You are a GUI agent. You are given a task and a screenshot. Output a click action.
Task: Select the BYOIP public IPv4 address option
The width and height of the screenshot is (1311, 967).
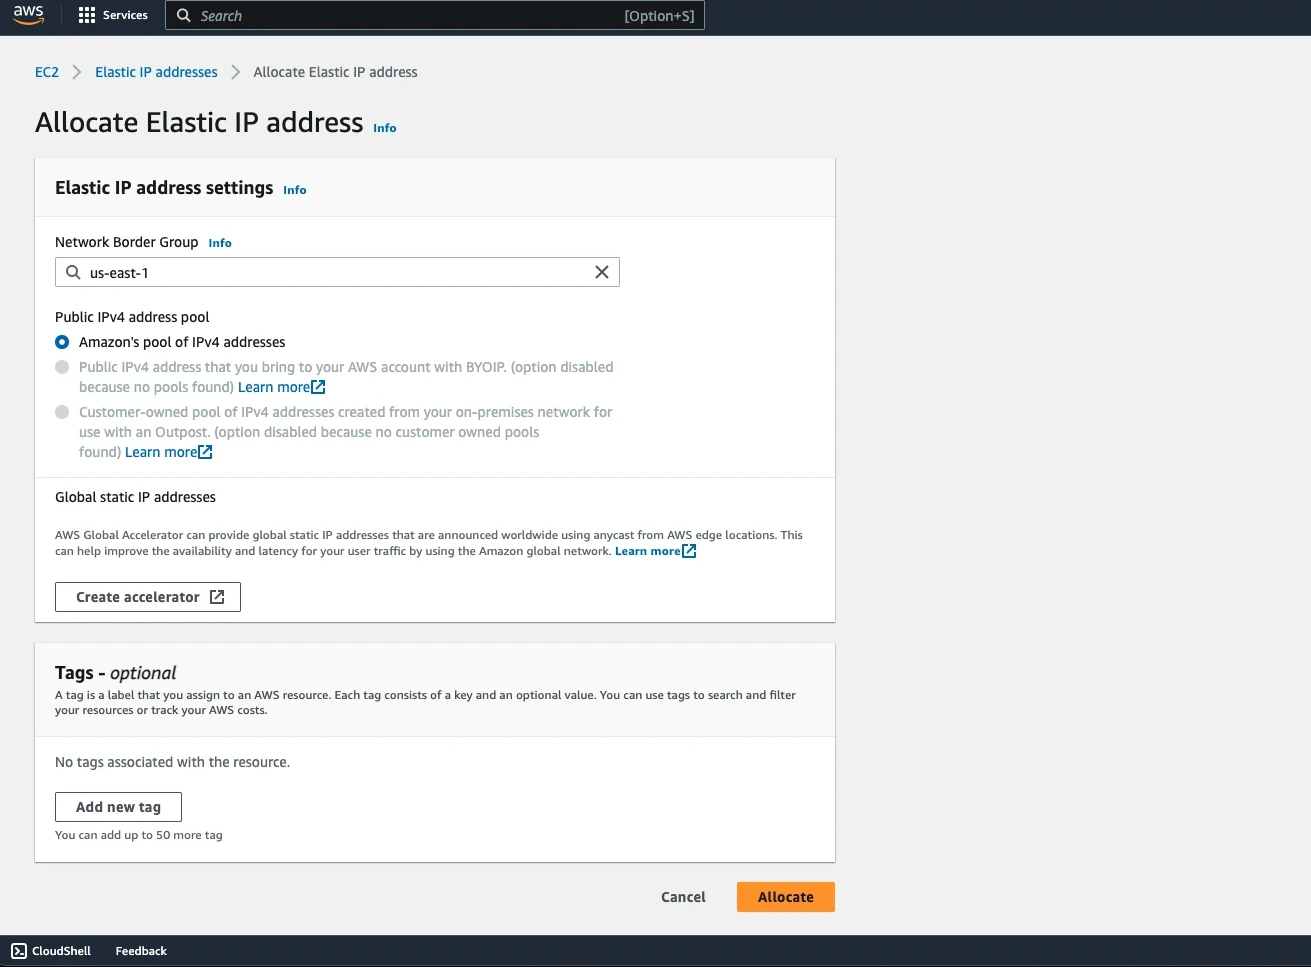(x=62, y=367)
